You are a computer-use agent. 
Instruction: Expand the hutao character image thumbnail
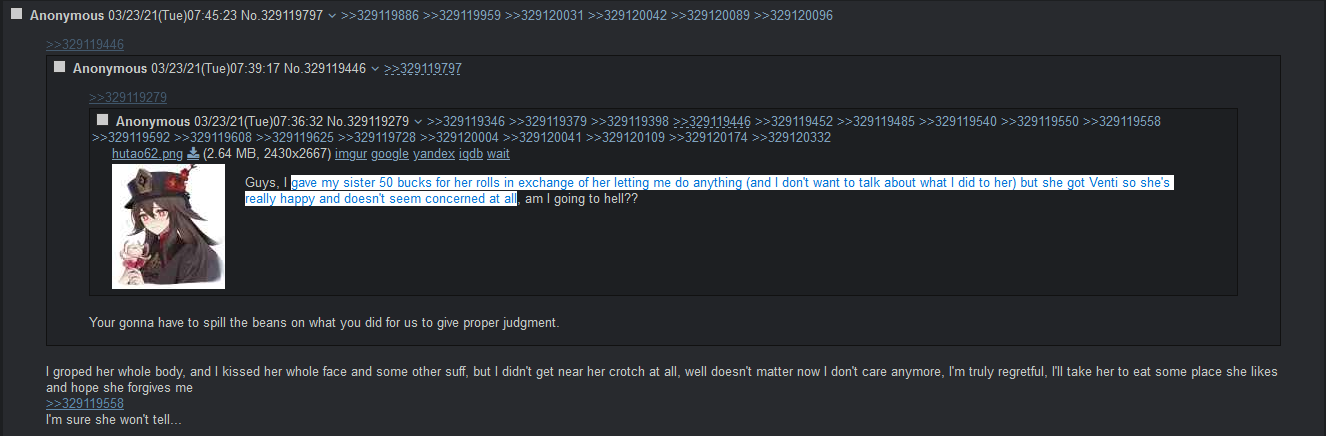coord(168,226)
